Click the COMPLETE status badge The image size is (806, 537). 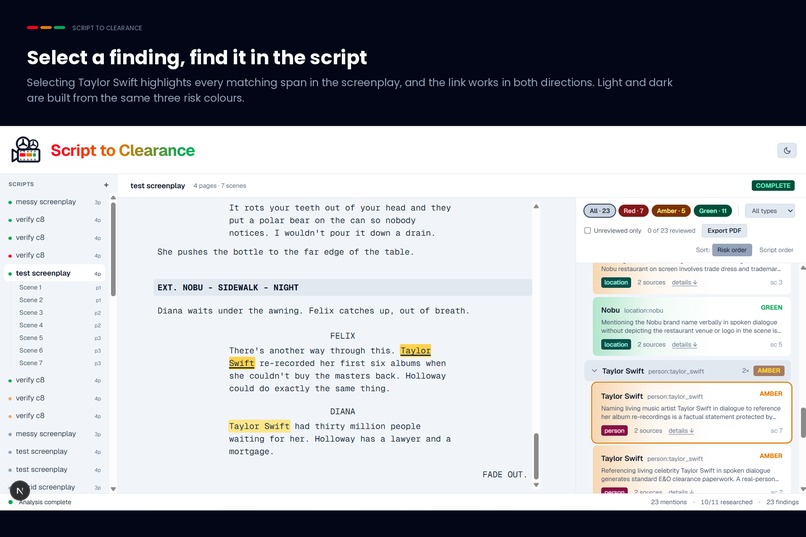pyautogui.click(x=773, y=186)
